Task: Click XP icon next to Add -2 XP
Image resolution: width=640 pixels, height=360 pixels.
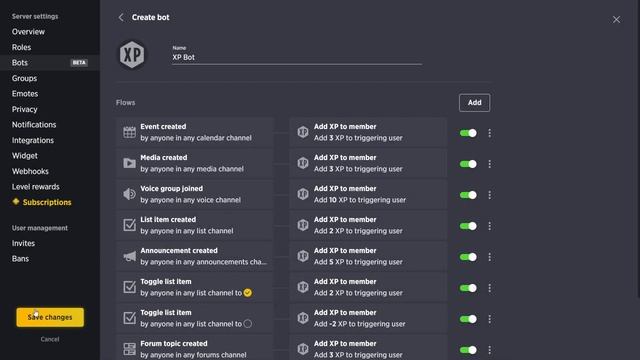Action: tap(303, 318)
